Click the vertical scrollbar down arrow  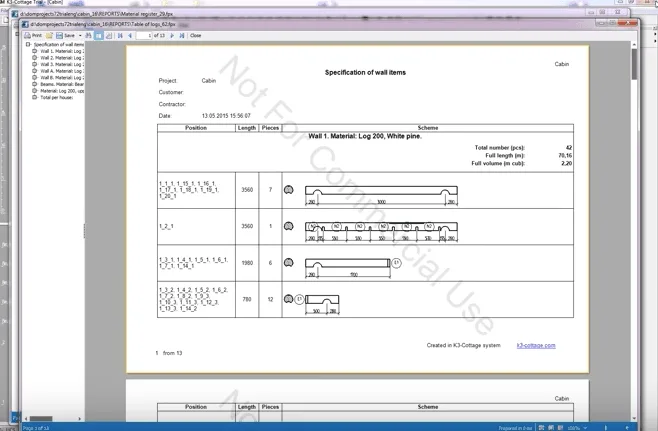coord(634,418)
